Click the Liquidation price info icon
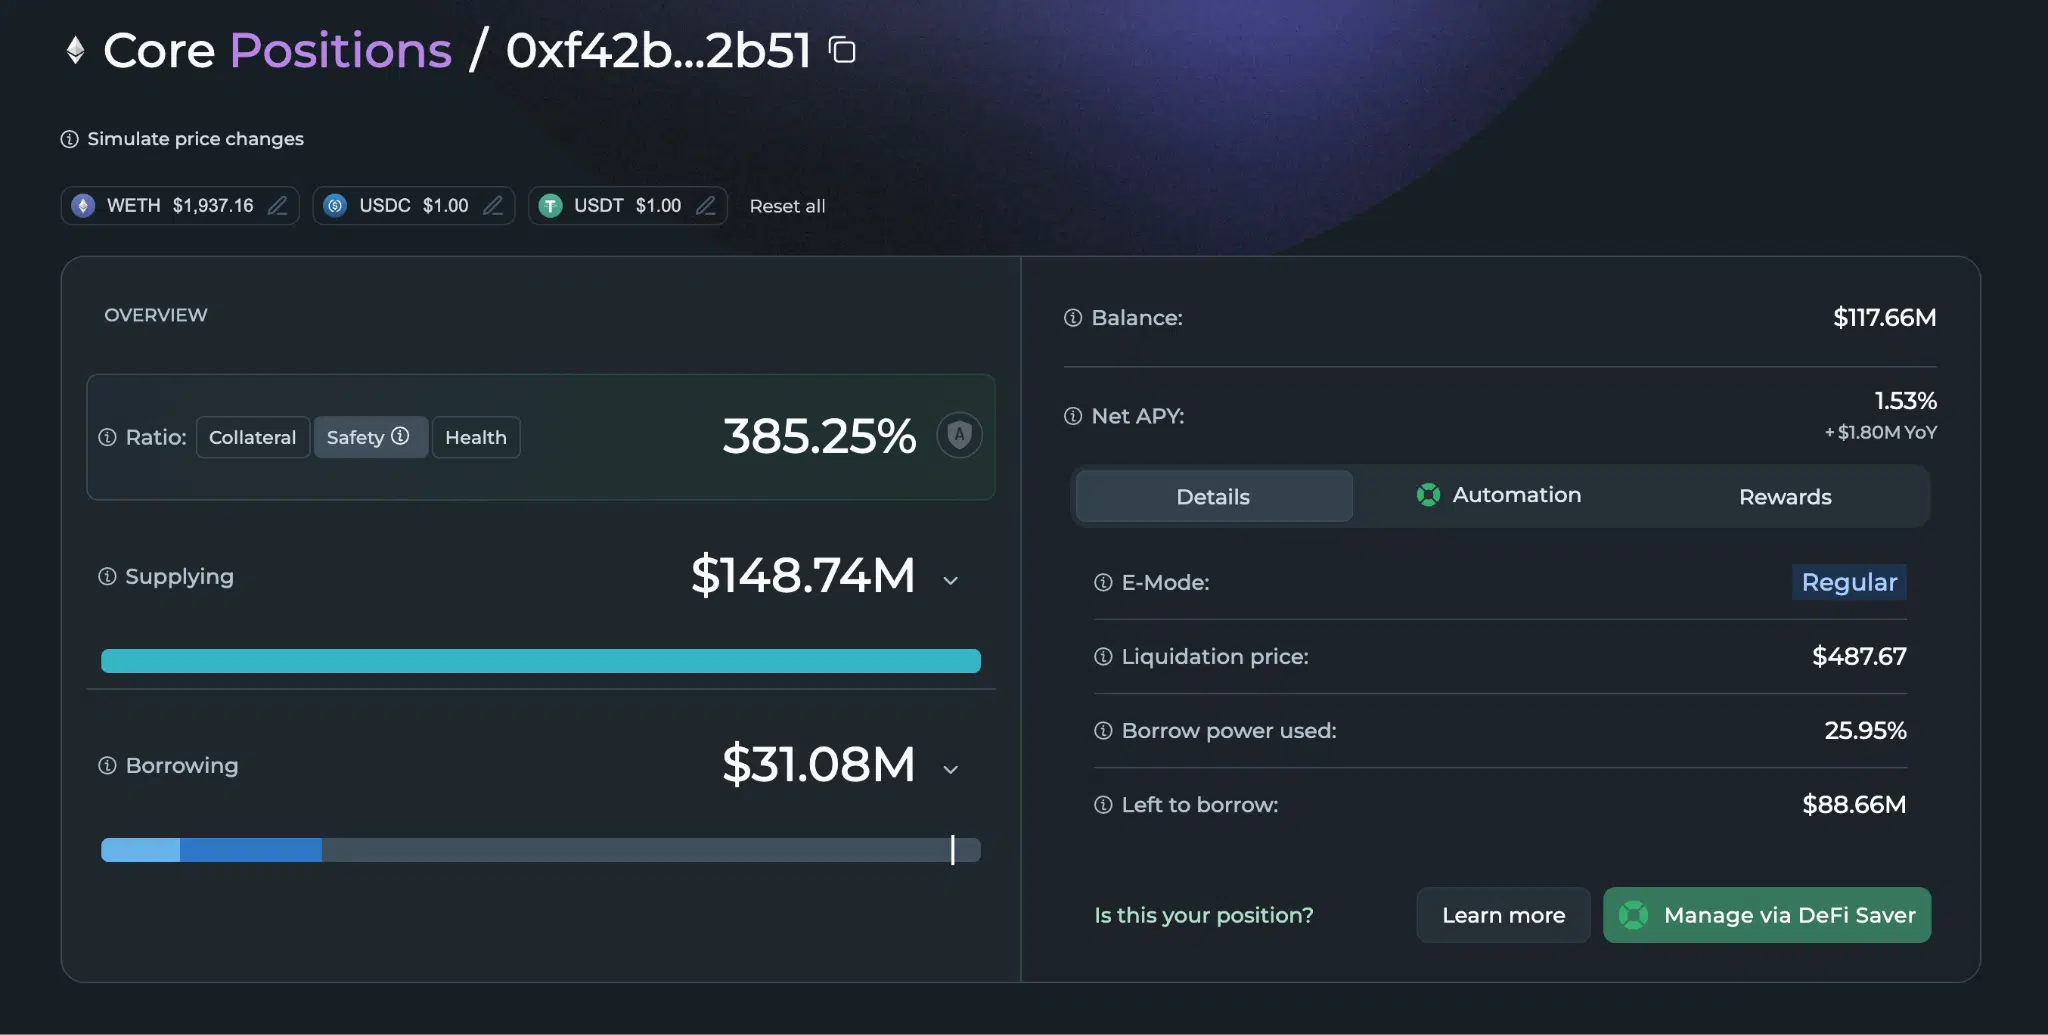The width and height of the screenshot is (2048, 1035). tap(1103, 657)
